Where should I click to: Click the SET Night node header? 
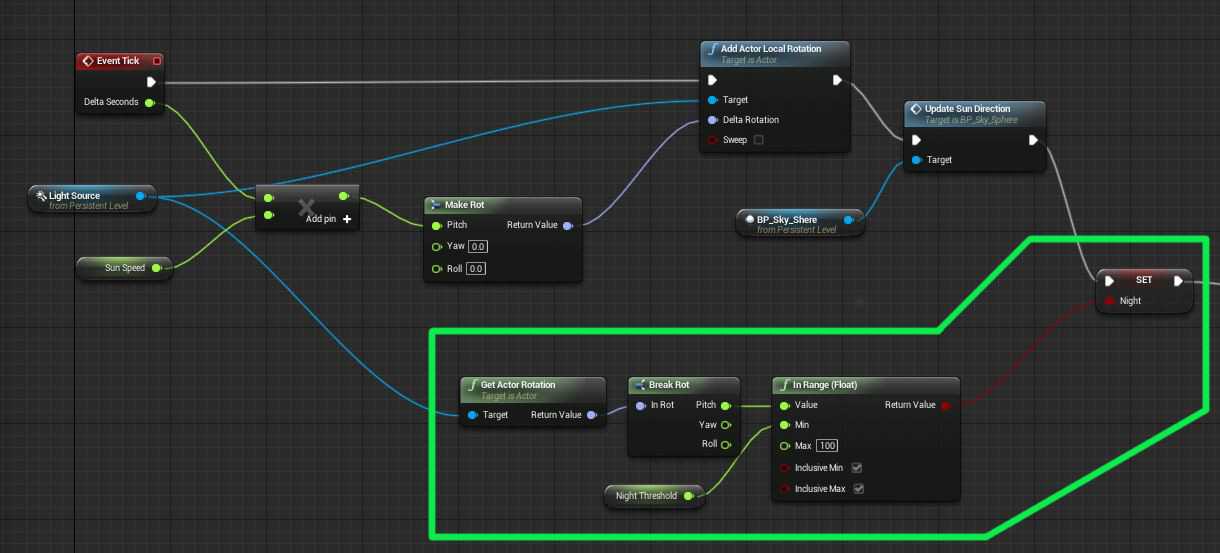click(x=1143, y=280)
